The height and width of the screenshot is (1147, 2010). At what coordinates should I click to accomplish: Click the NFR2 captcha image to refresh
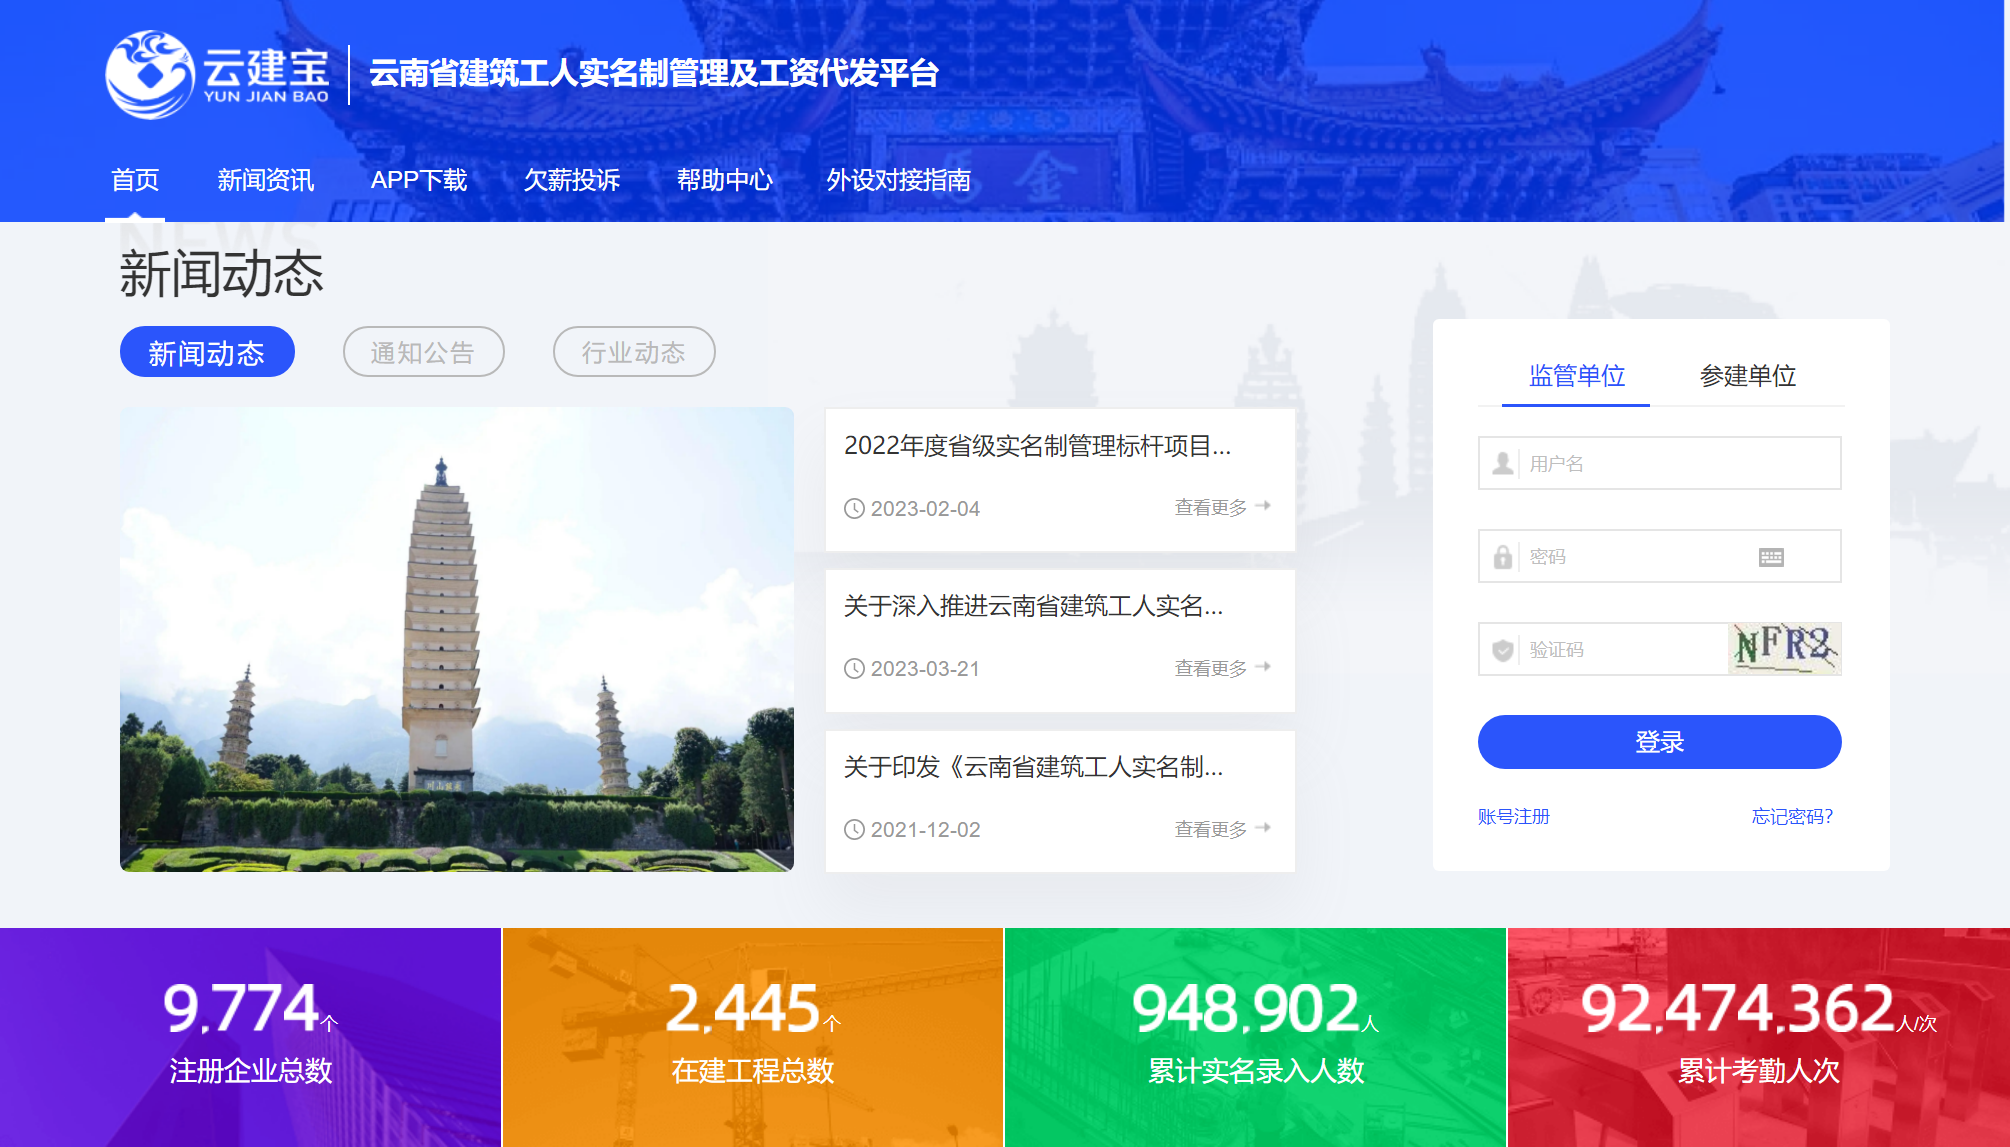click(1785, 648)
